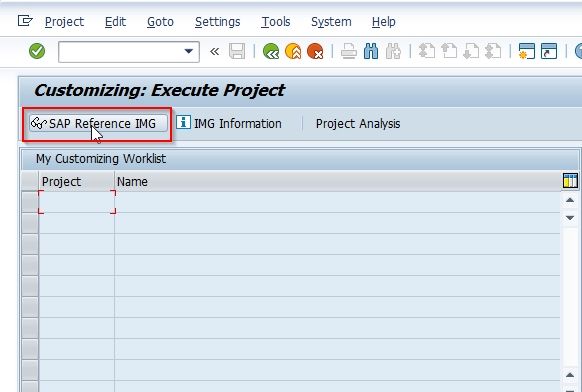This screenshot has width=582, height=392.
Task: Open the Goto menu
Action: [x=160, y=22]
